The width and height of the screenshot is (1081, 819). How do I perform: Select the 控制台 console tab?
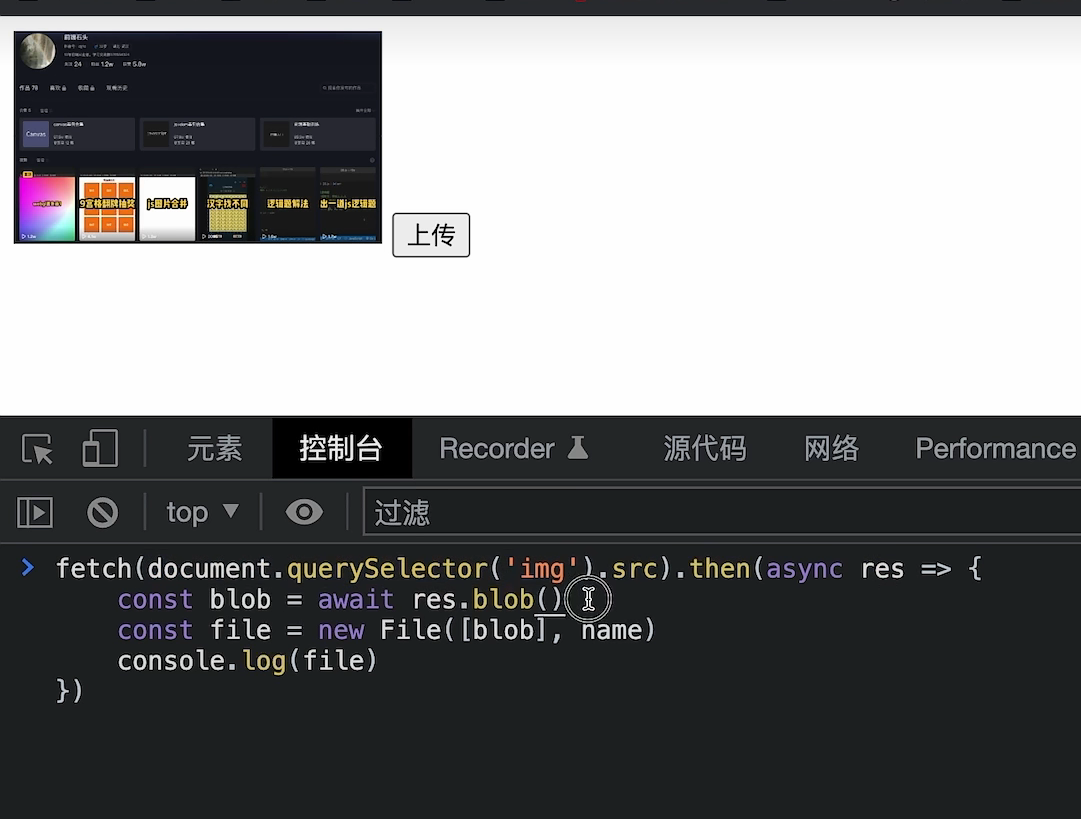point(341,449)
